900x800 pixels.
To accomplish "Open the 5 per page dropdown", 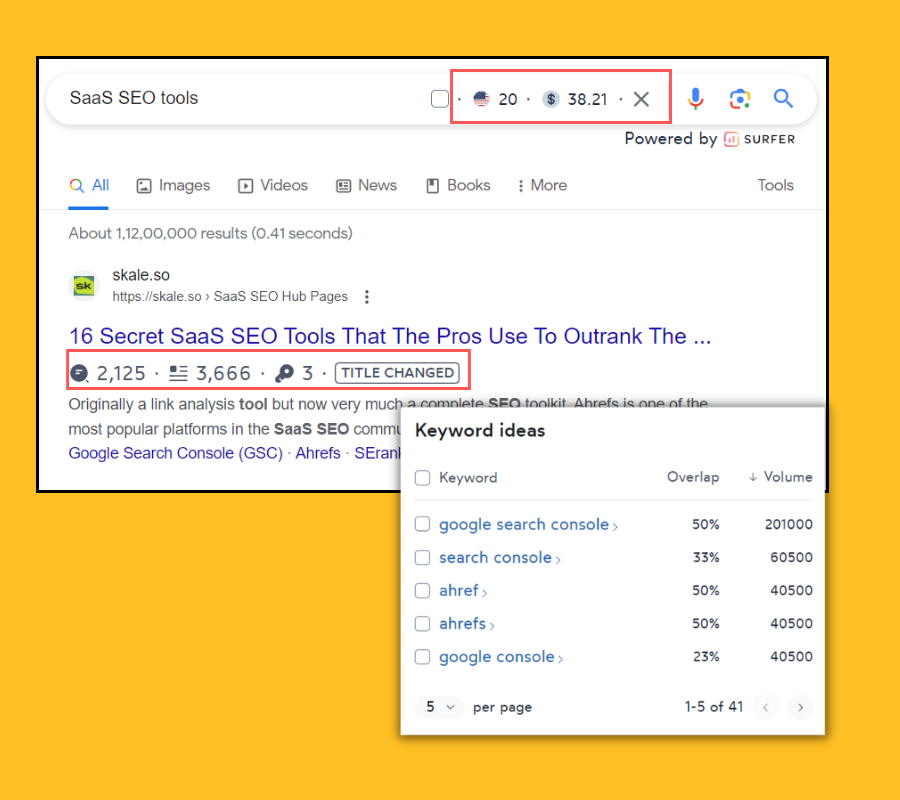I will click(x=439, y=707).
